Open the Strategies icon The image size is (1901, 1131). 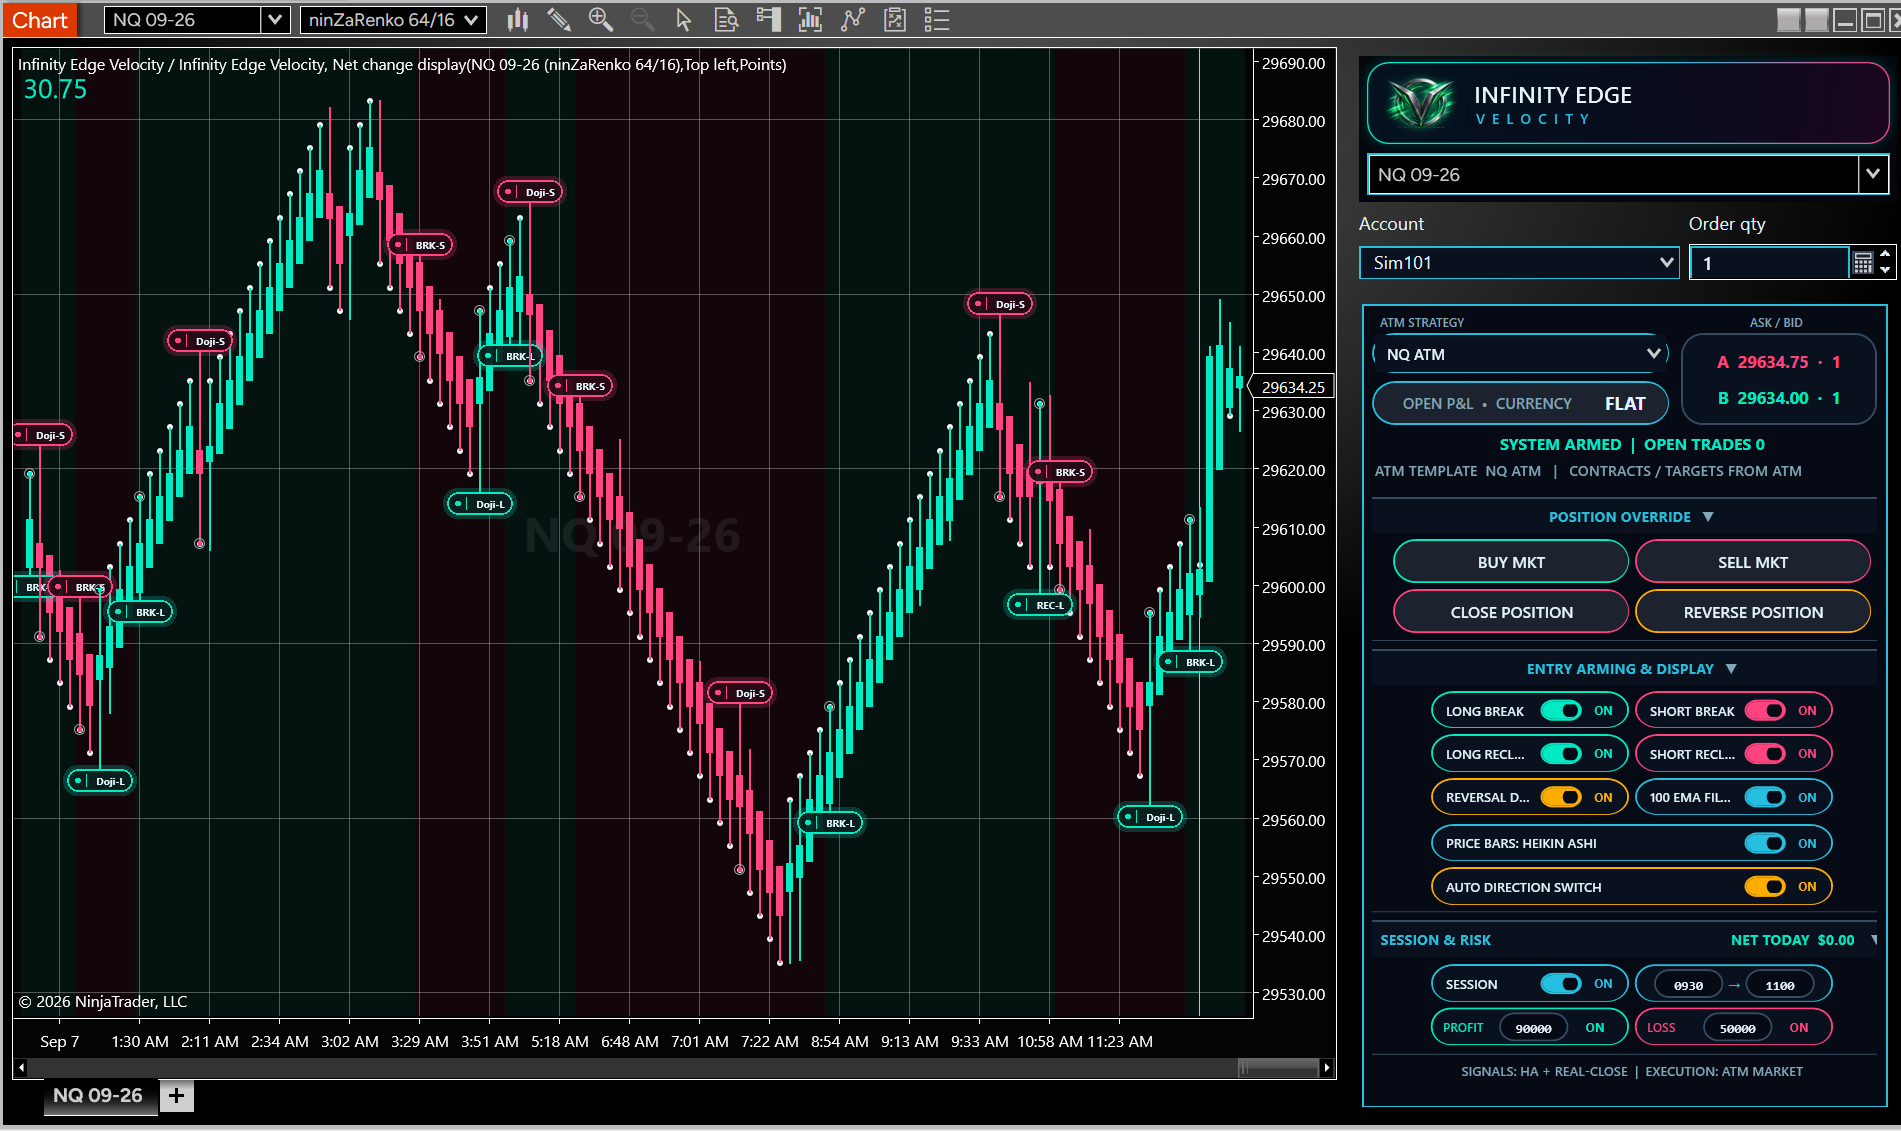(895, 20)
